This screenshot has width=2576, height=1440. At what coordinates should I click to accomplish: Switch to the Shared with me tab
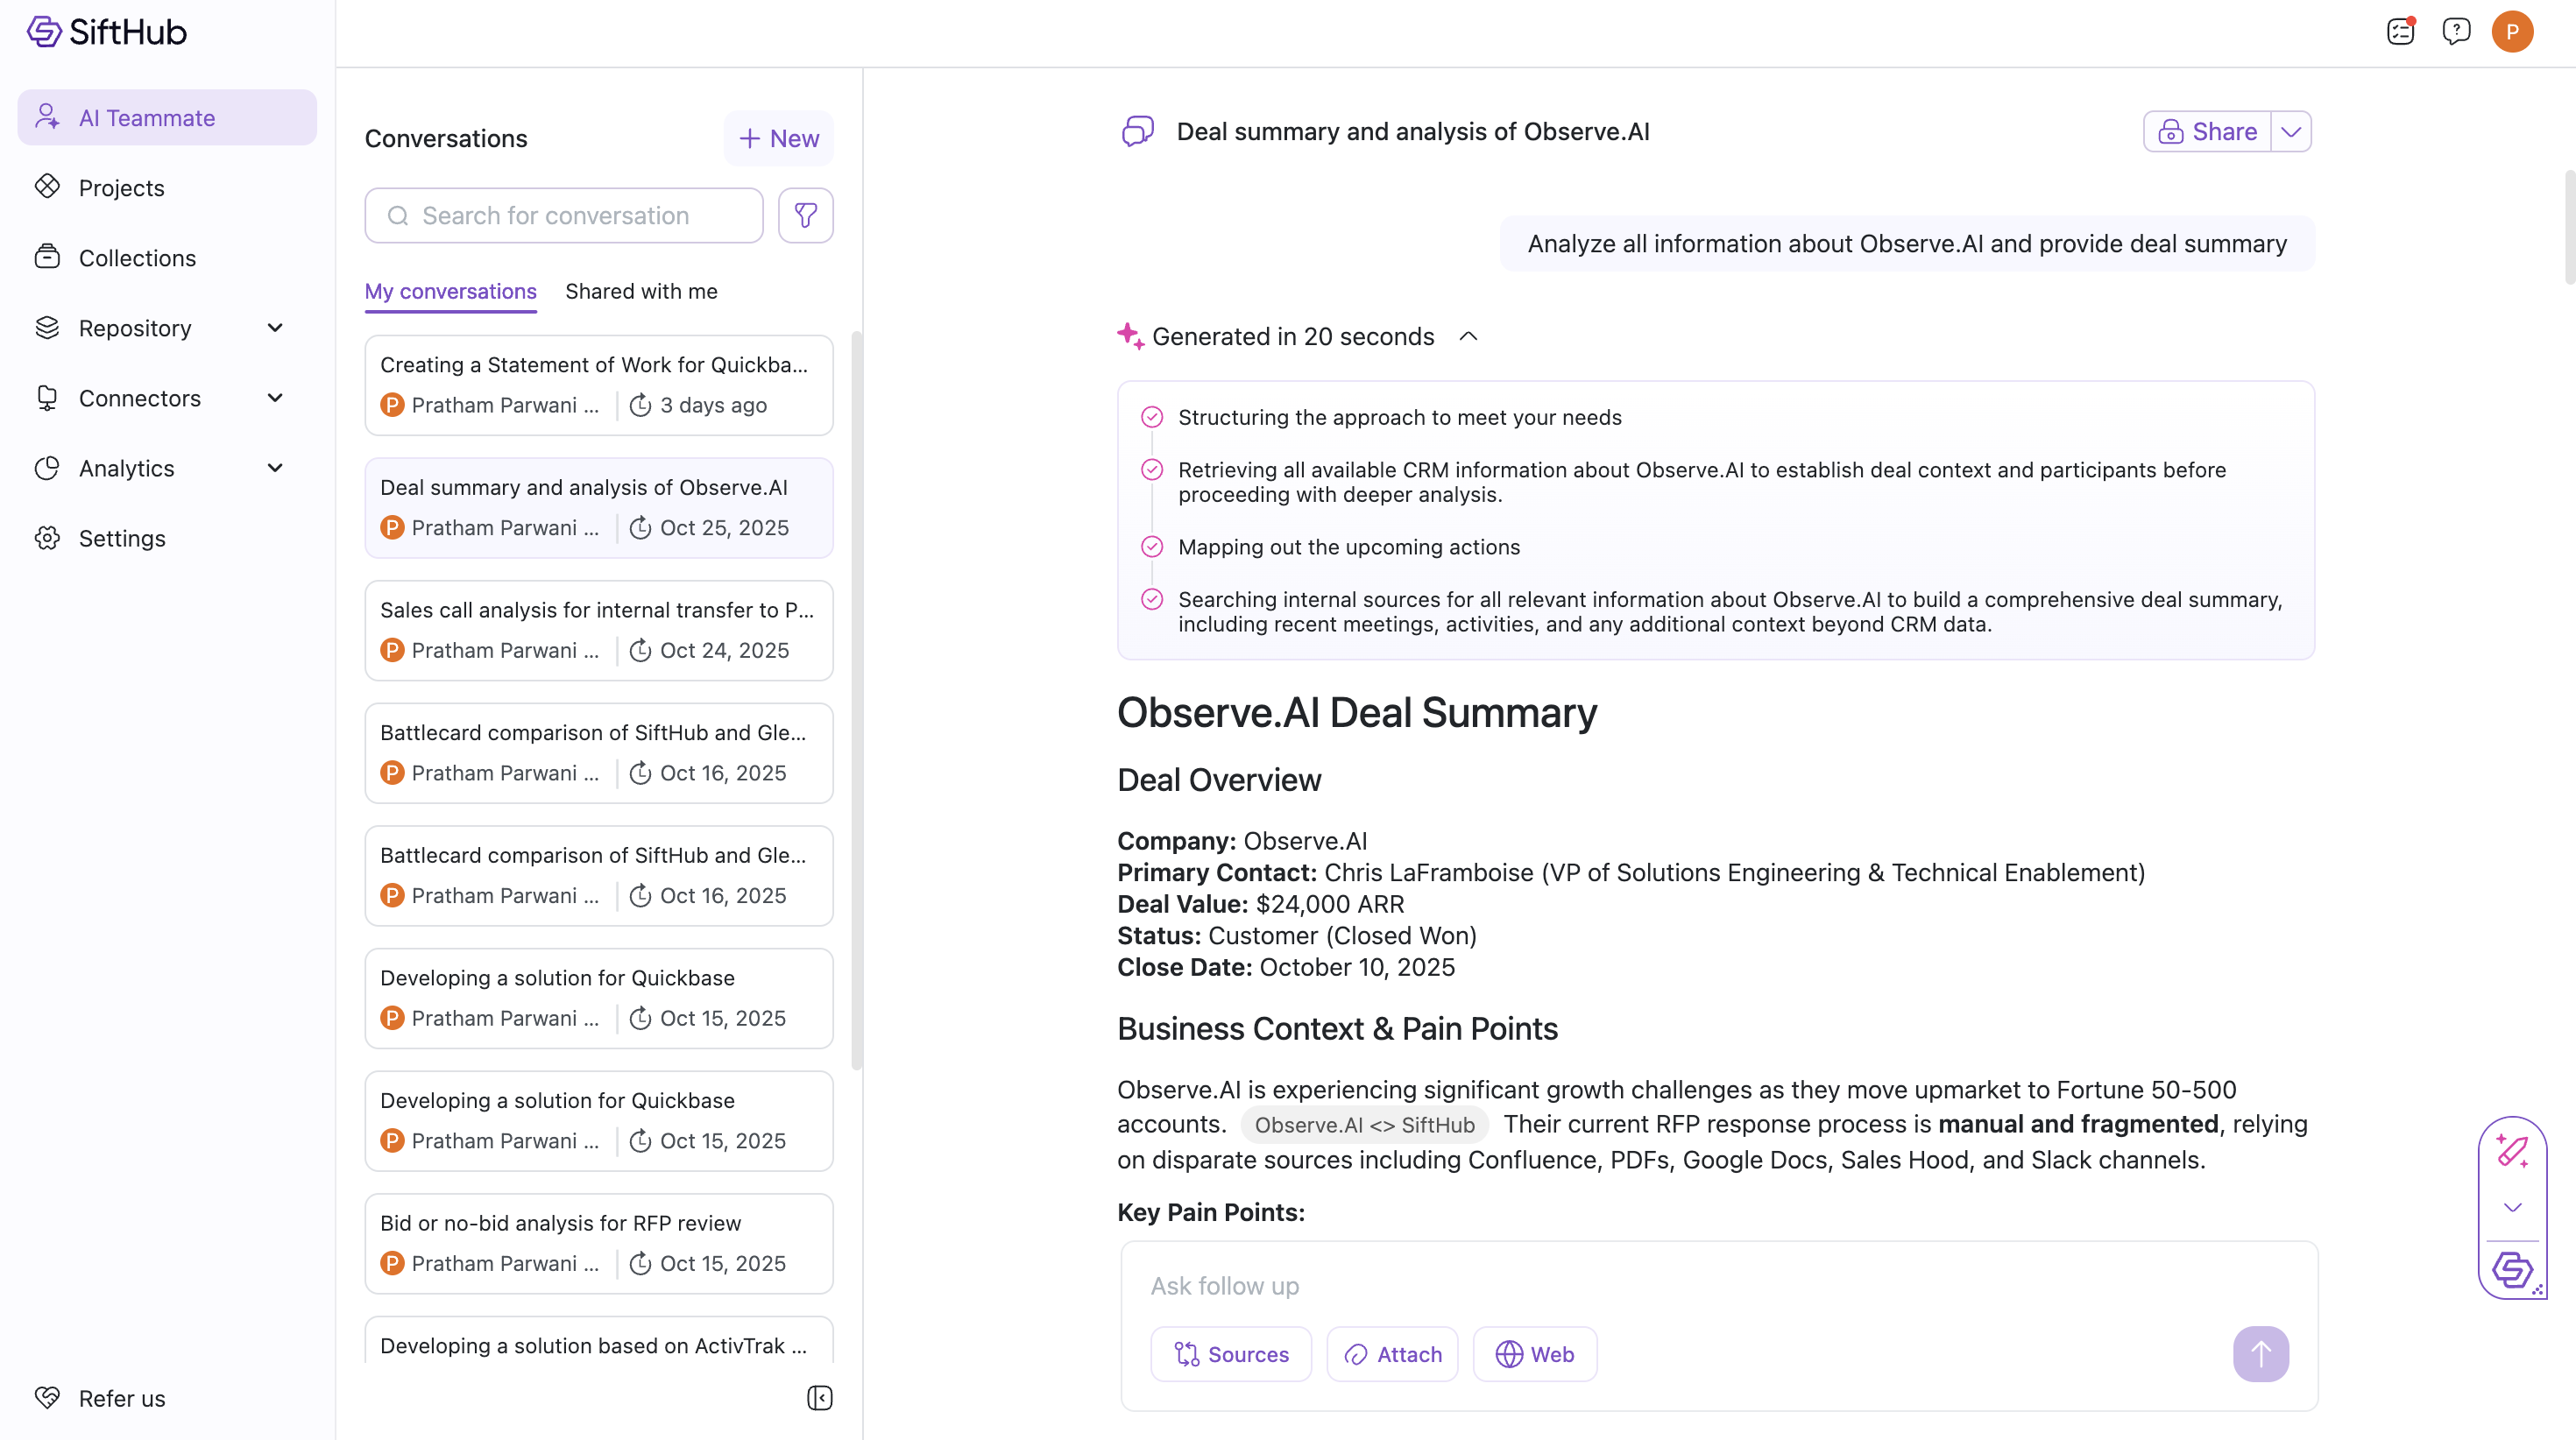pos(641,291)
